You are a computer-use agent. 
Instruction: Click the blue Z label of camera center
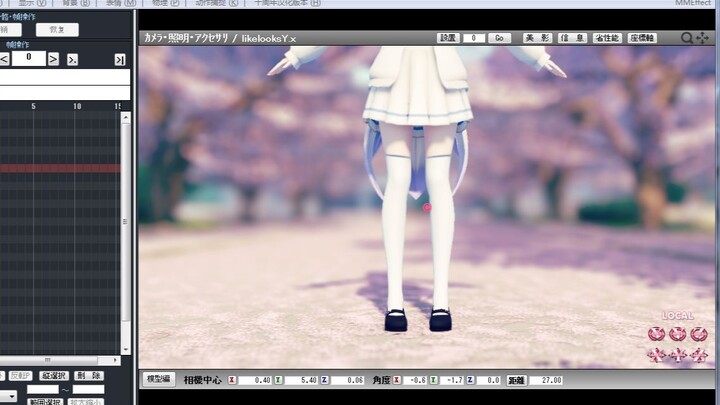click(x=325, y=380)
